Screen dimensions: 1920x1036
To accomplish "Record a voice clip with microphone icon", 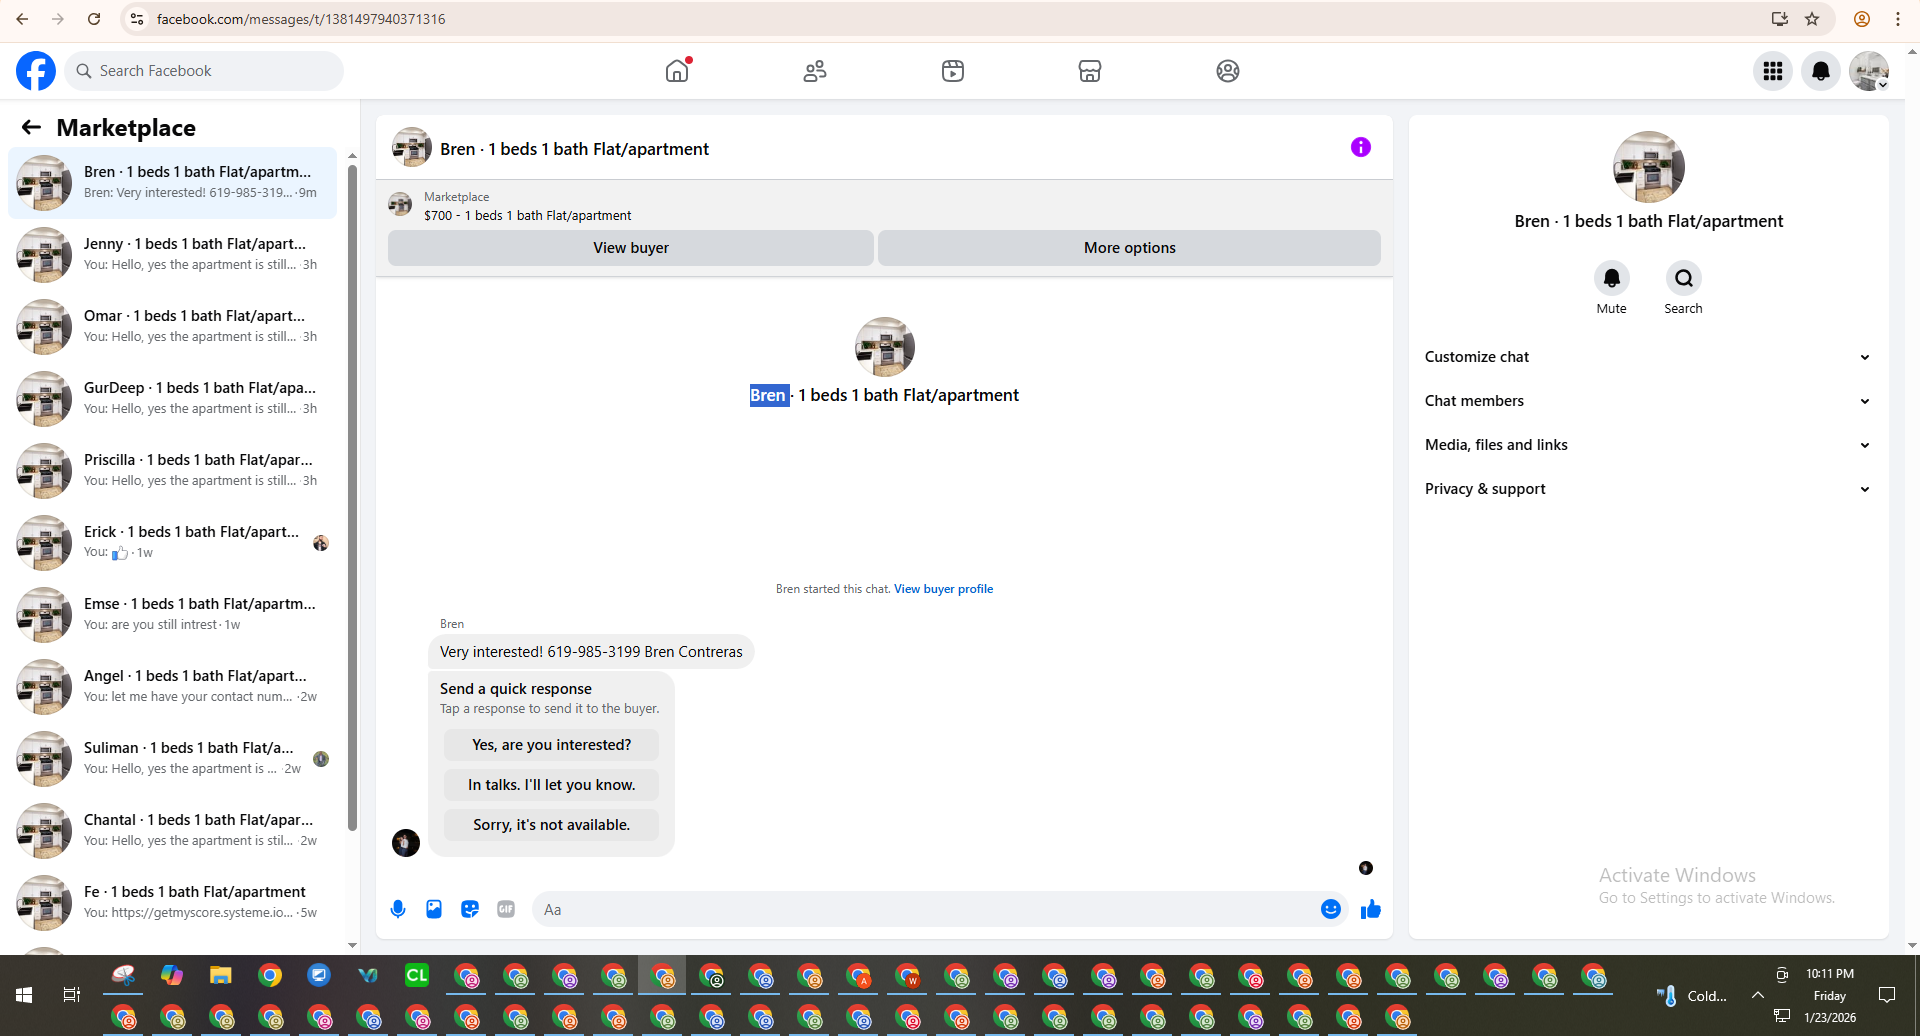I will pyautogui.click(x=398, y=909).
